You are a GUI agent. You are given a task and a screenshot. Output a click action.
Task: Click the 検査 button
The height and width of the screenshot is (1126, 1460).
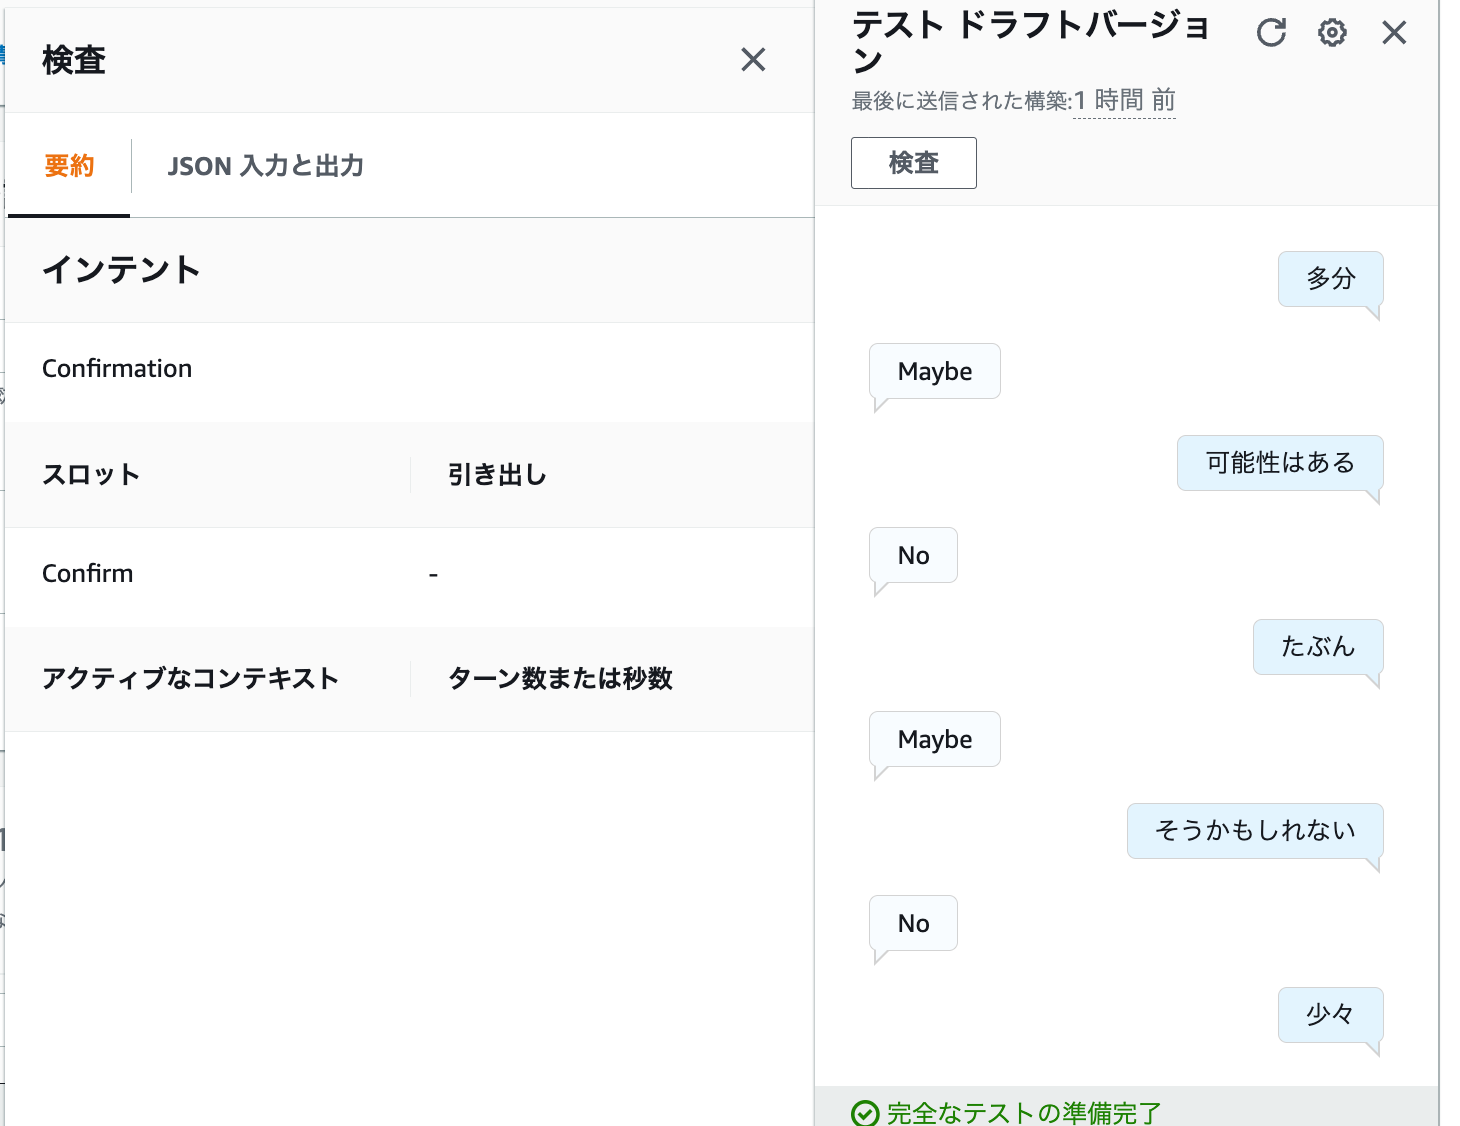(913, 163)
